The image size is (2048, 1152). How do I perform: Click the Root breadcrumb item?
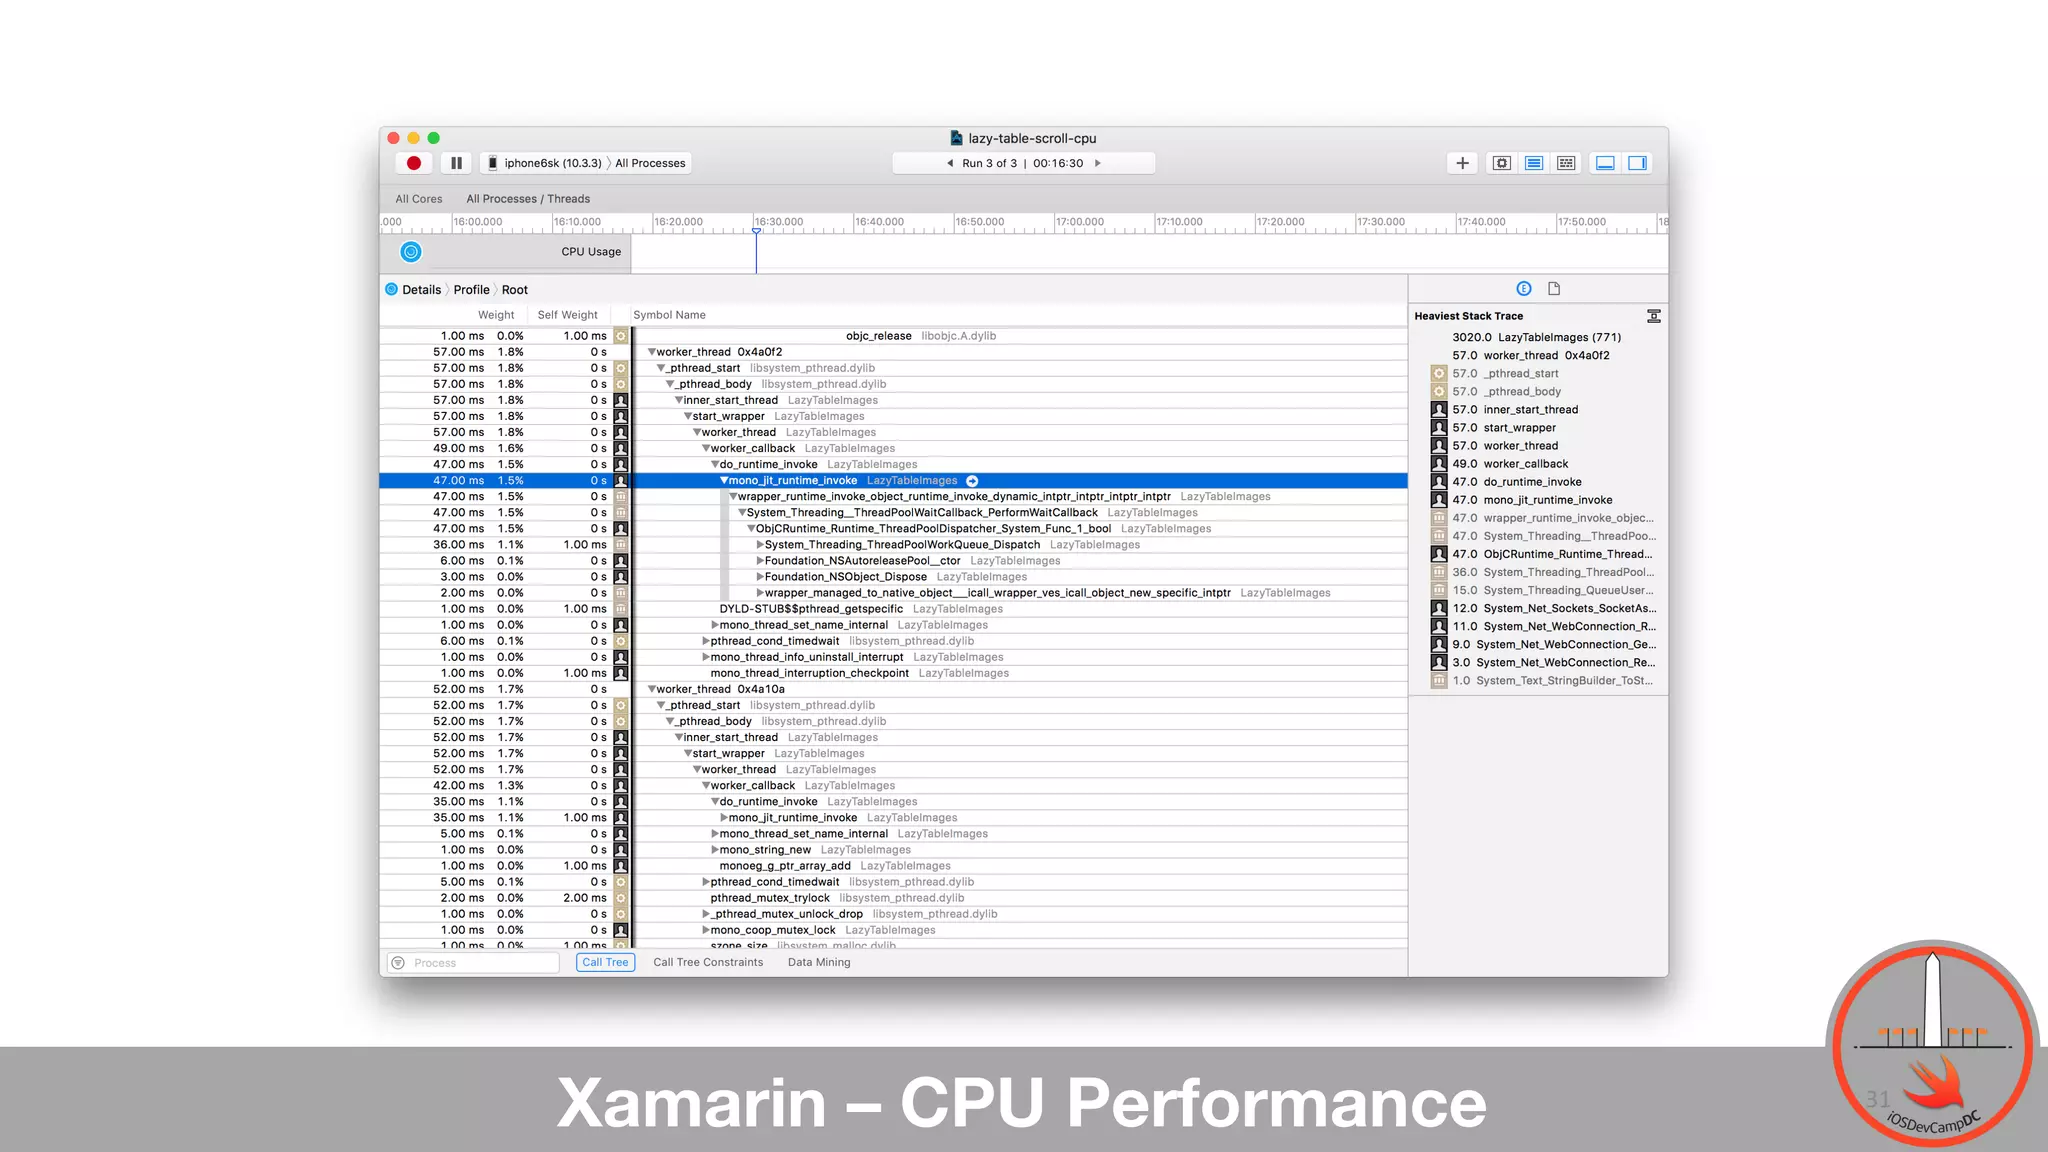click(514, 290)
